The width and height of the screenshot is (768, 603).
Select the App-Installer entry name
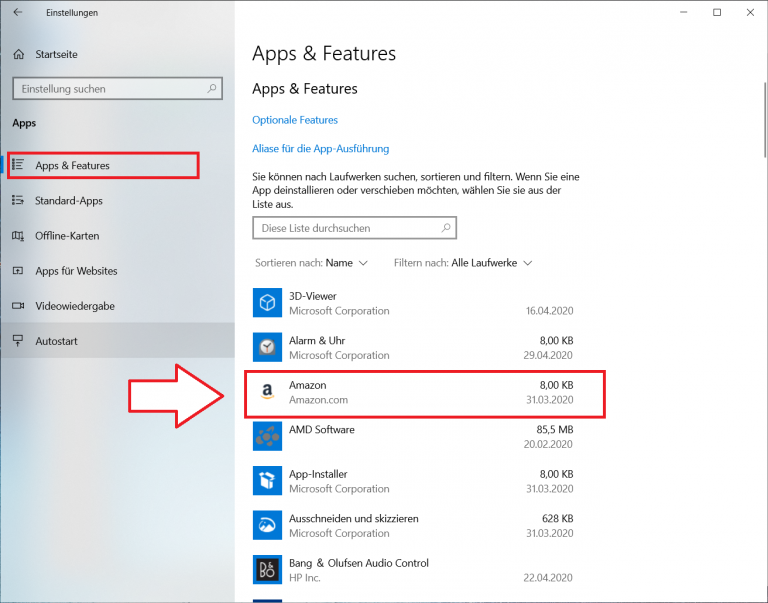point(318,474)
